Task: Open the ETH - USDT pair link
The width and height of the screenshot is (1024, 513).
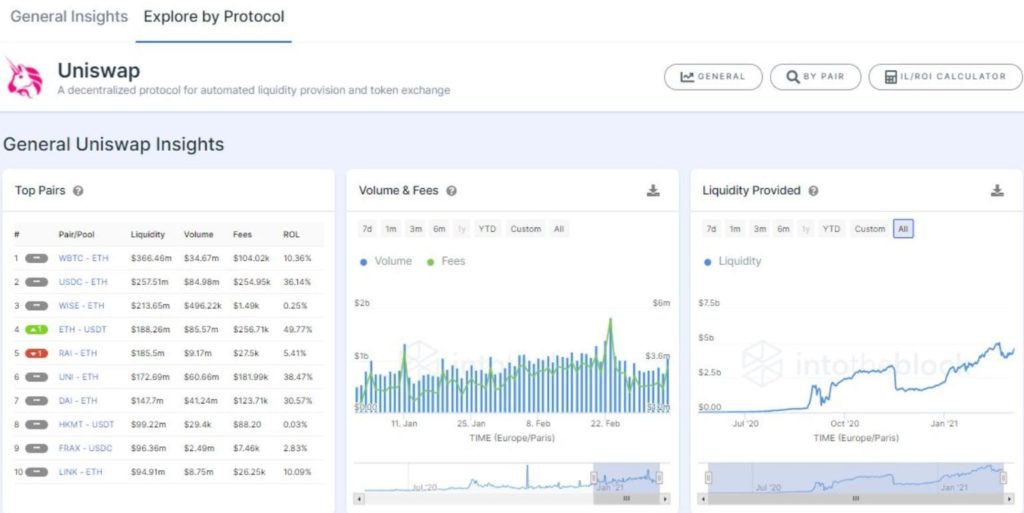Action: 82,330
